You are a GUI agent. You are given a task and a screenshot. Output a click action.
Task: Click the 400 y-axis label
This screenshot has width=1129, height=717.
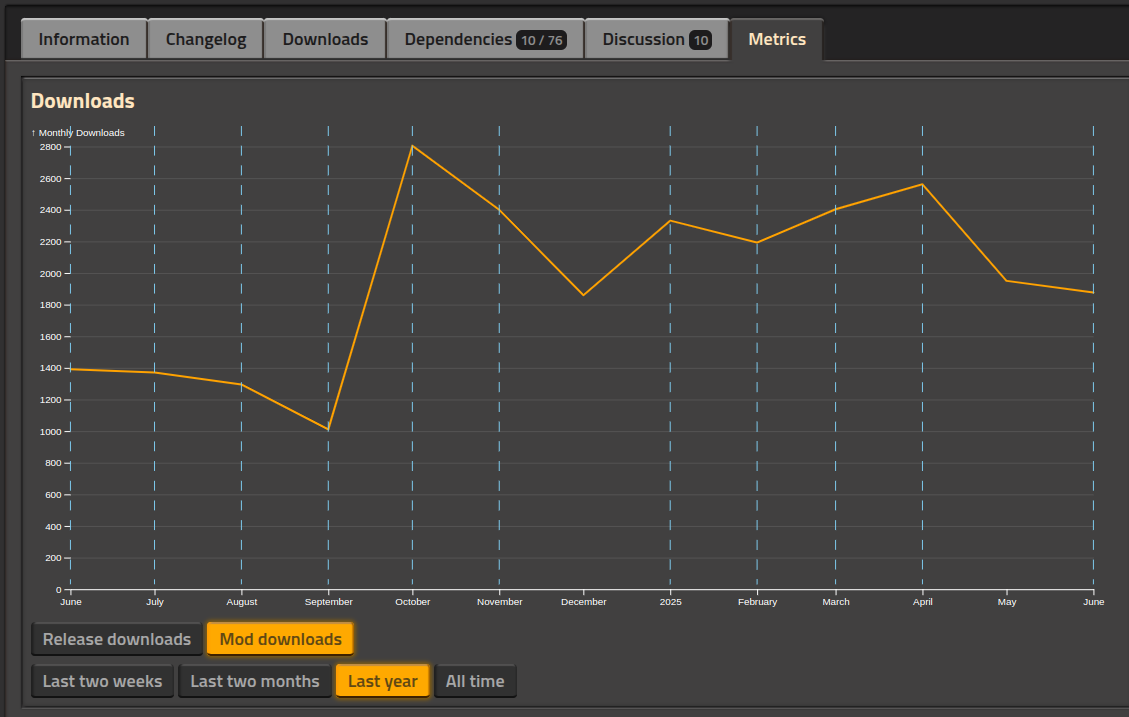coord(53,526)
